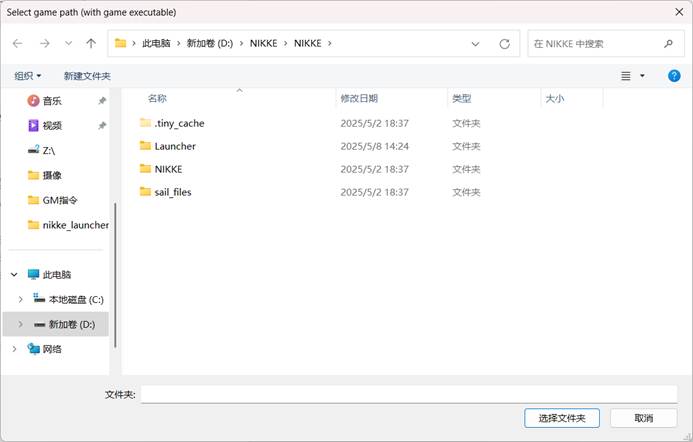The width and height of the screenshot is (693, 442).
Task: Open GM指令 folder in navigation pane
Action: tap(60, 200)
